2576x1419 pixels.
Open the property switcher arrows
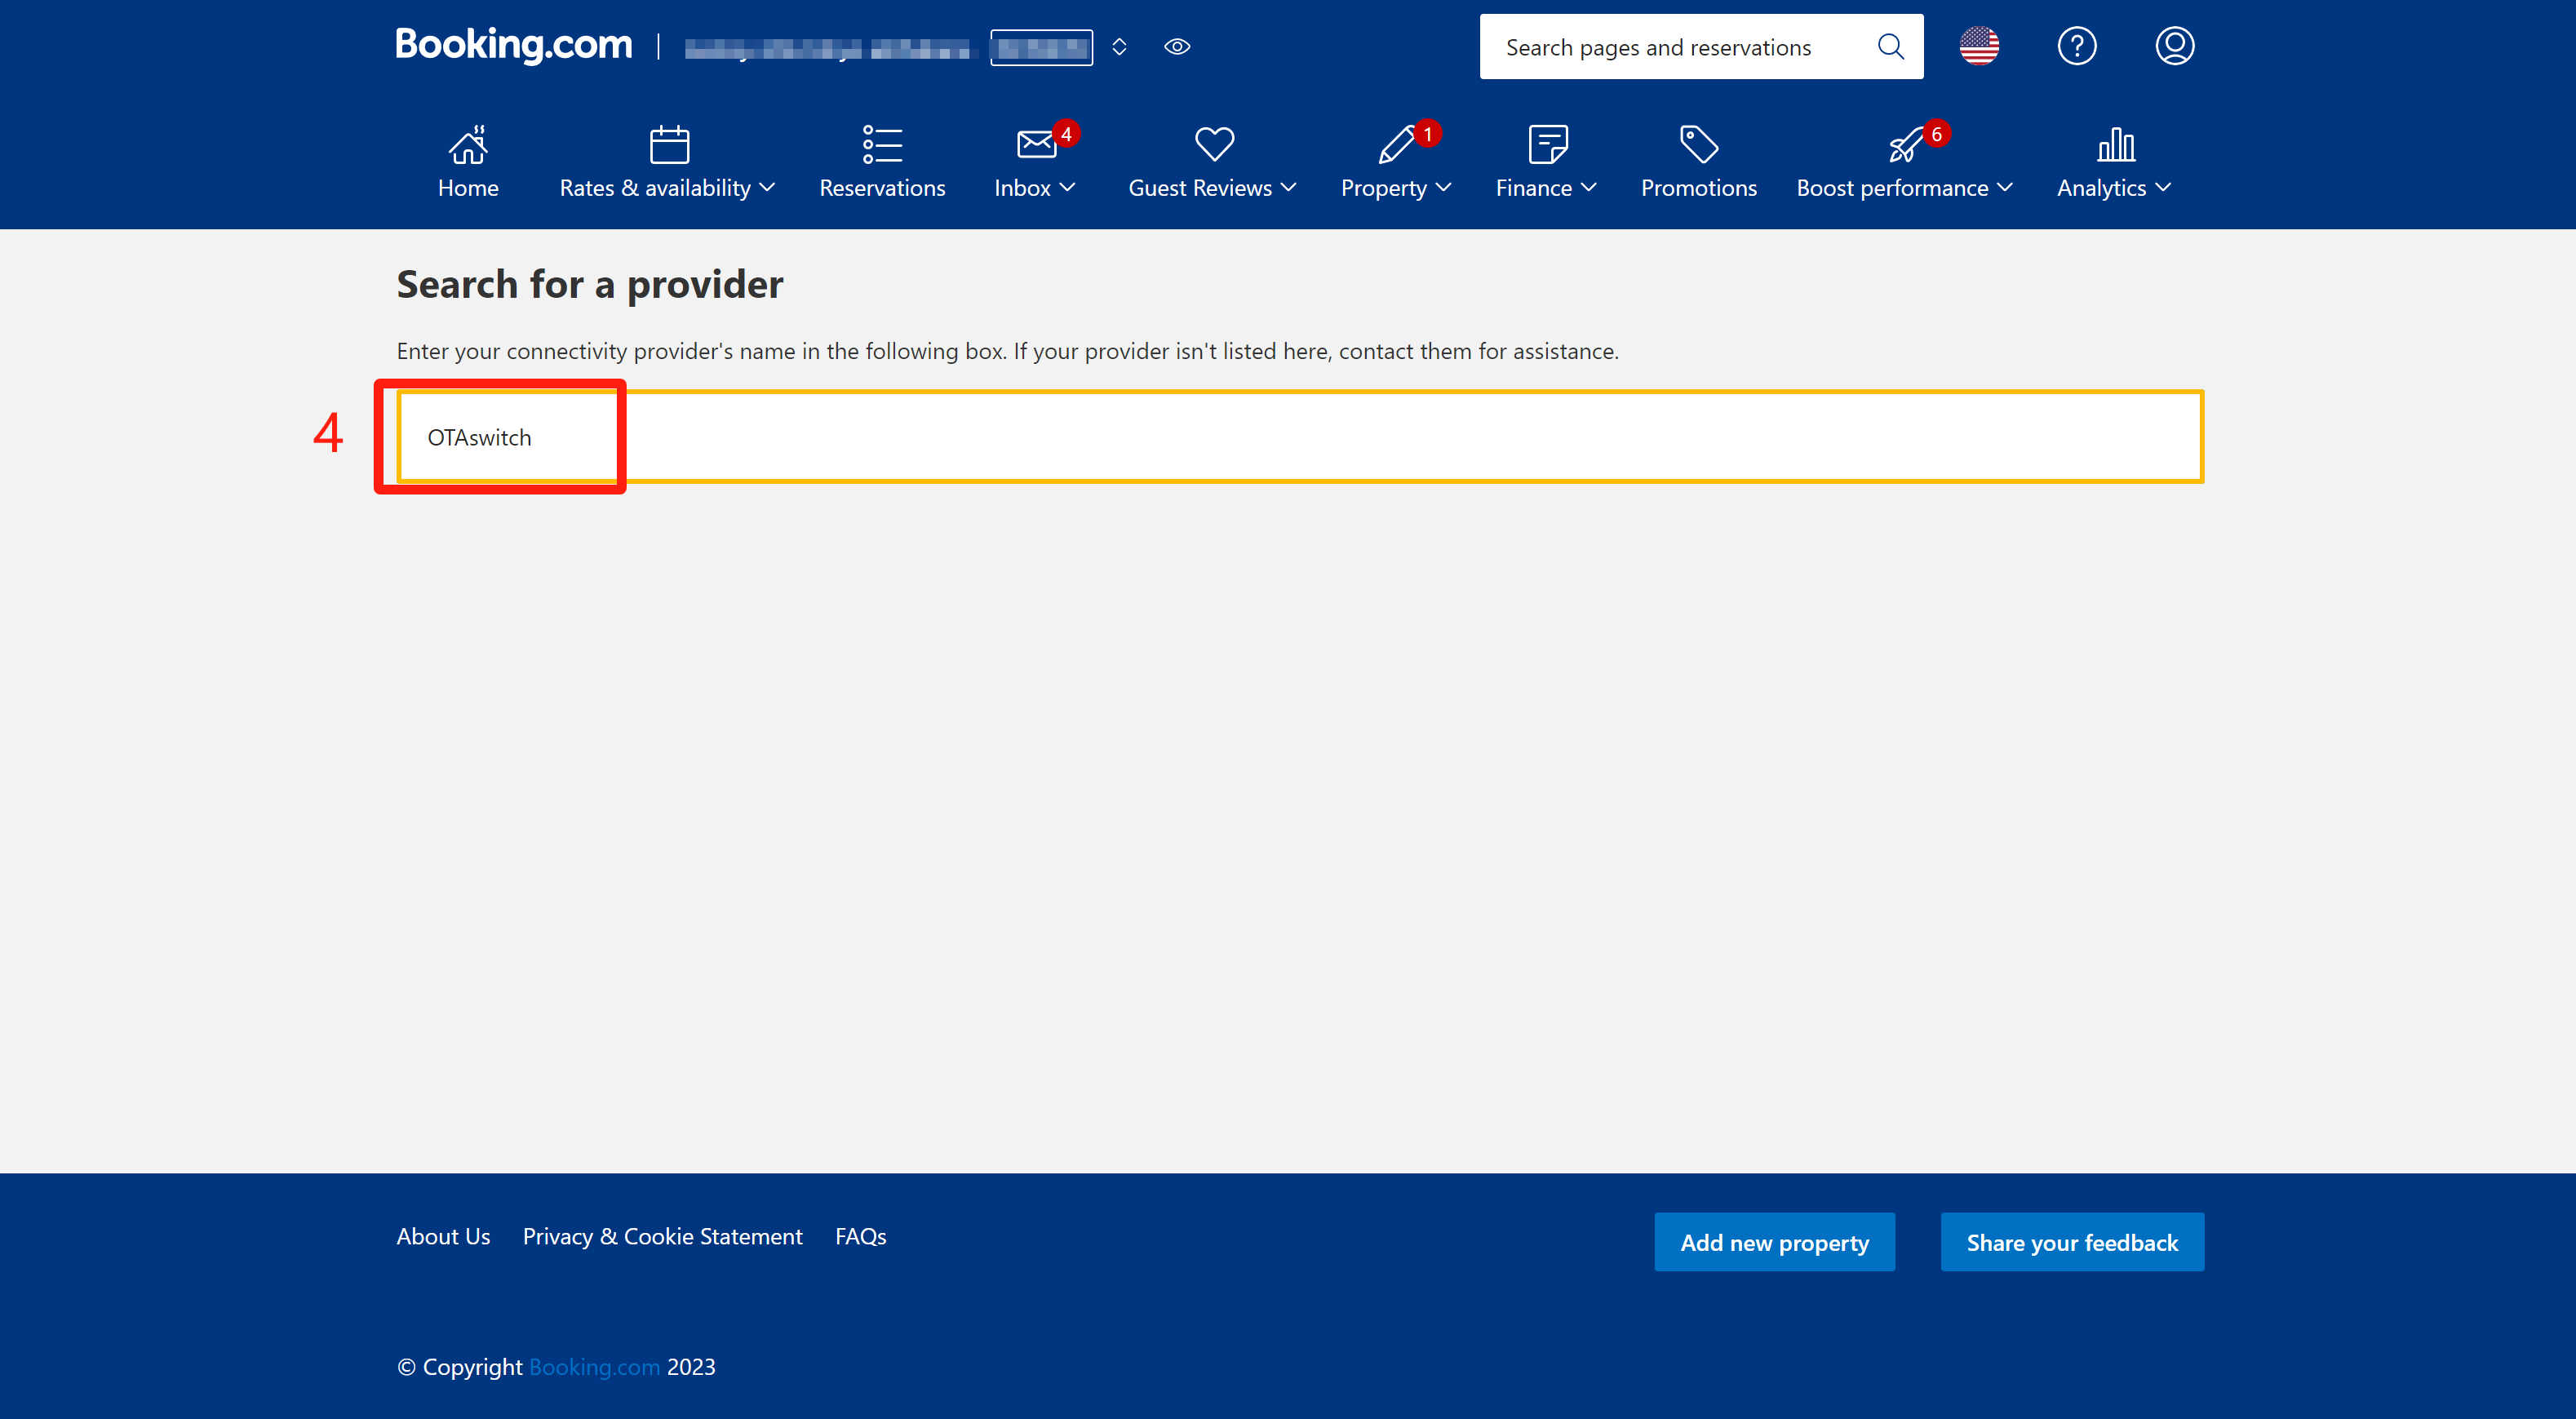[x=1119, y=47]
